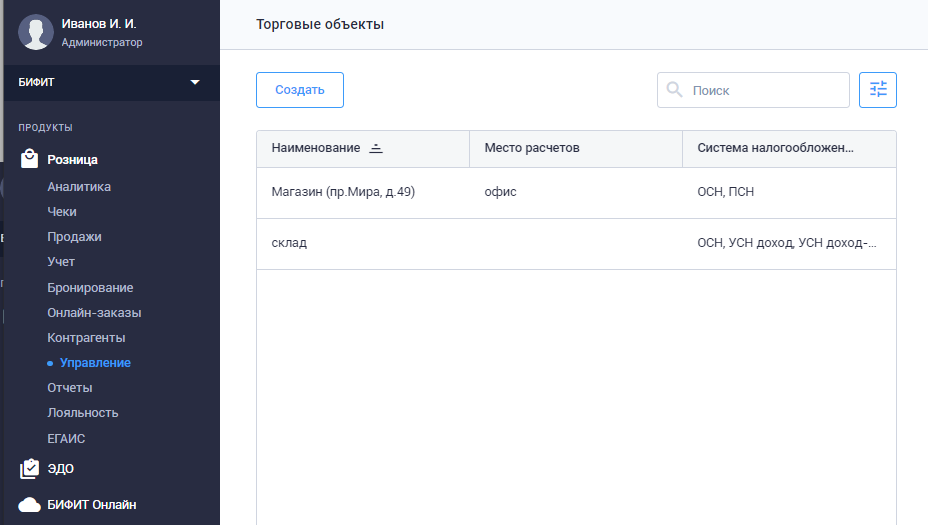Toggle sort arrow on Наименование column
The width and height of the screenshot is (928, 525).
[x=376, y=148]
